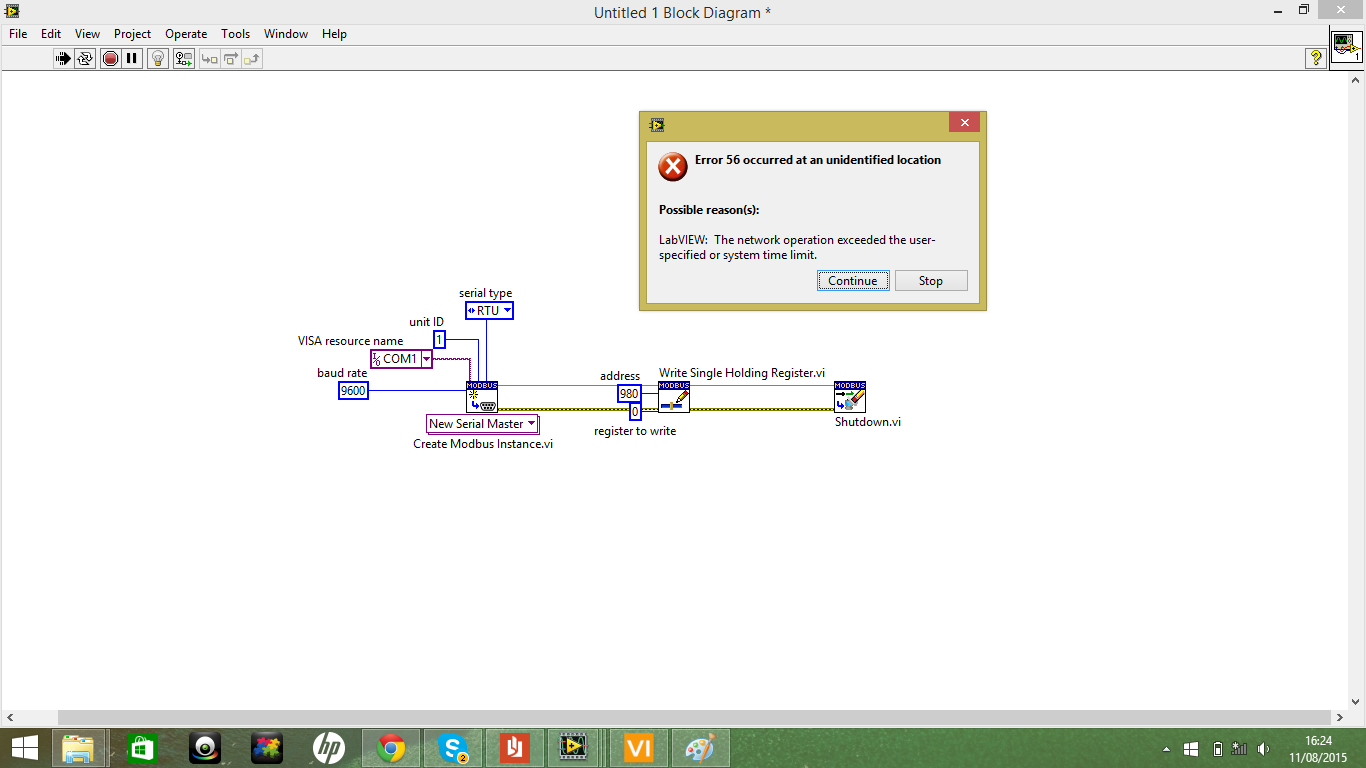
Task: Click the 'address' label above 980
Action: [x=620, y=376]
